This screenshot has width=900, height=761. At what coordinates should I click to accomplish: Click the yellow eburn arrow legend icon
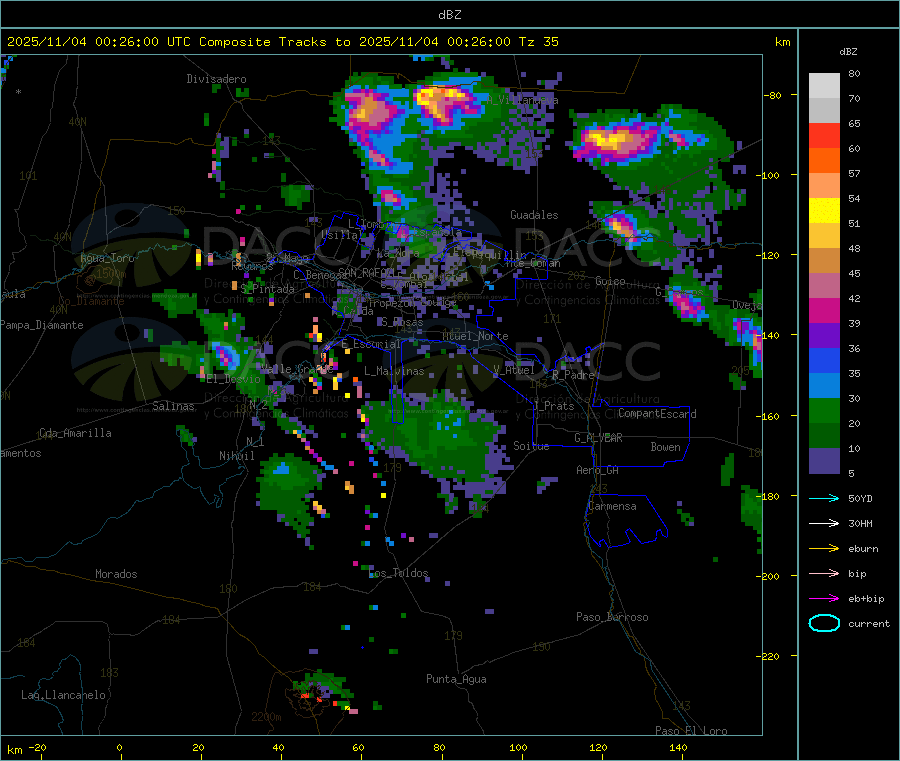[824, 549]
